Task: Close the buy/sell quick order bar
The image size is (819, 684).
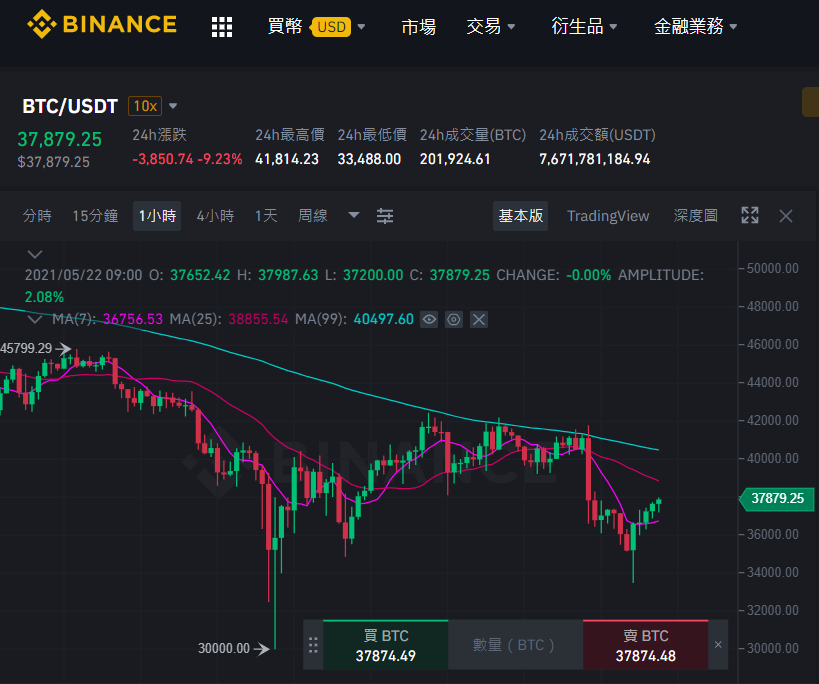Action: point(718,645)
